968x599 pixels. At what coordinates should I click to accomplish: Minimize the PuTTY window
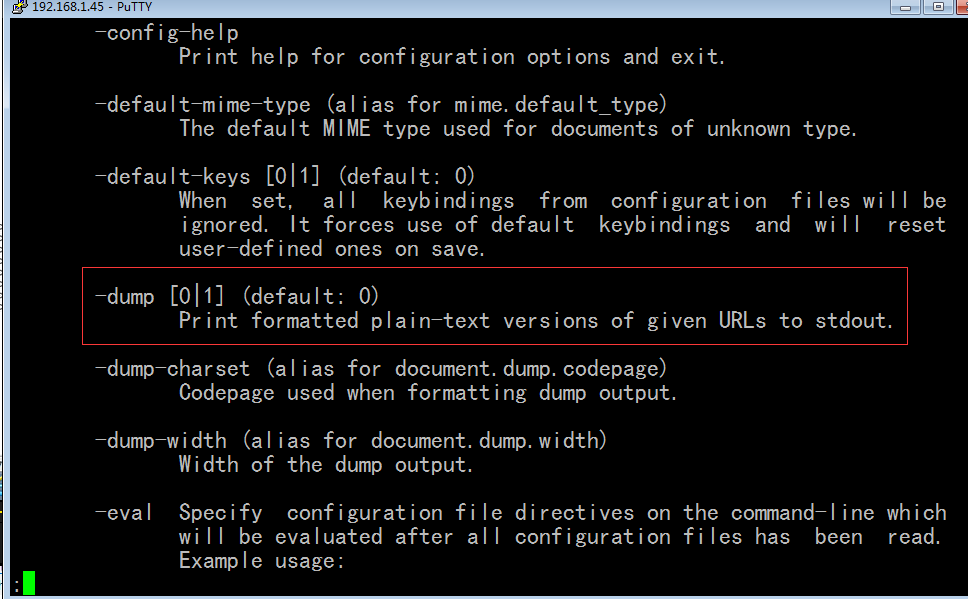pos(906,7)
